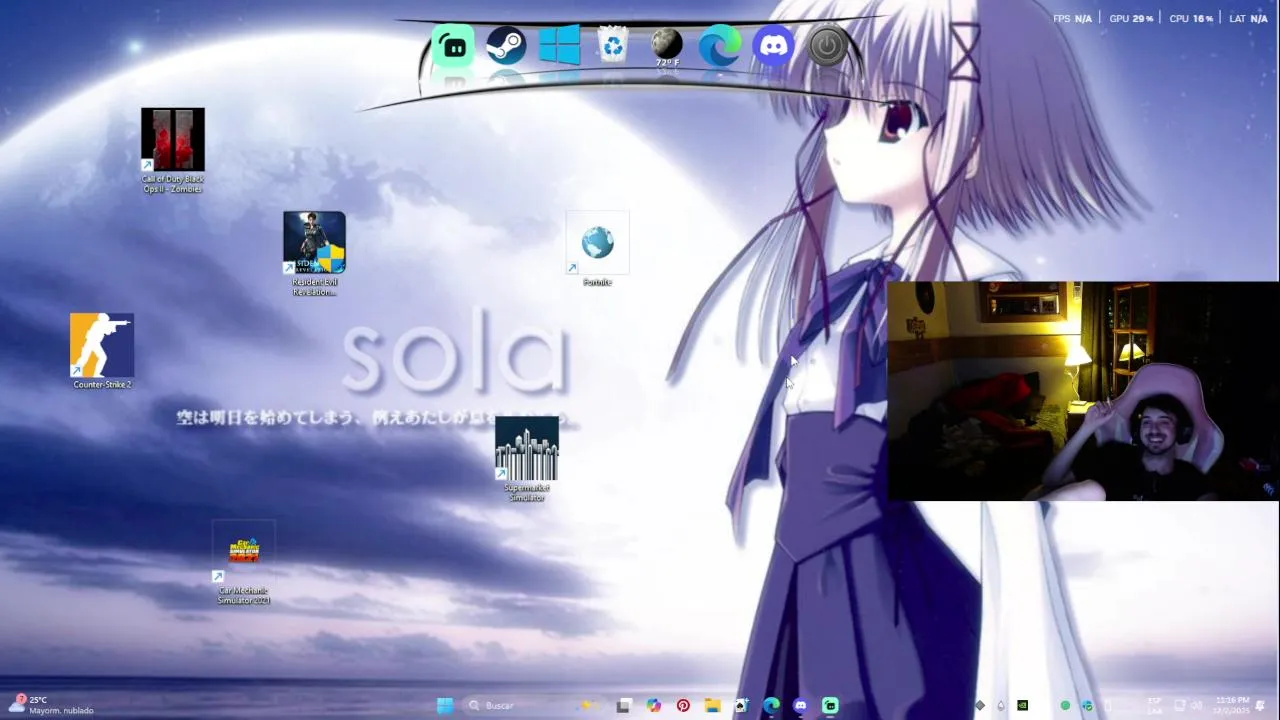
Task: Click the NVIDIA icon in the system tray
Action: 1022,705
